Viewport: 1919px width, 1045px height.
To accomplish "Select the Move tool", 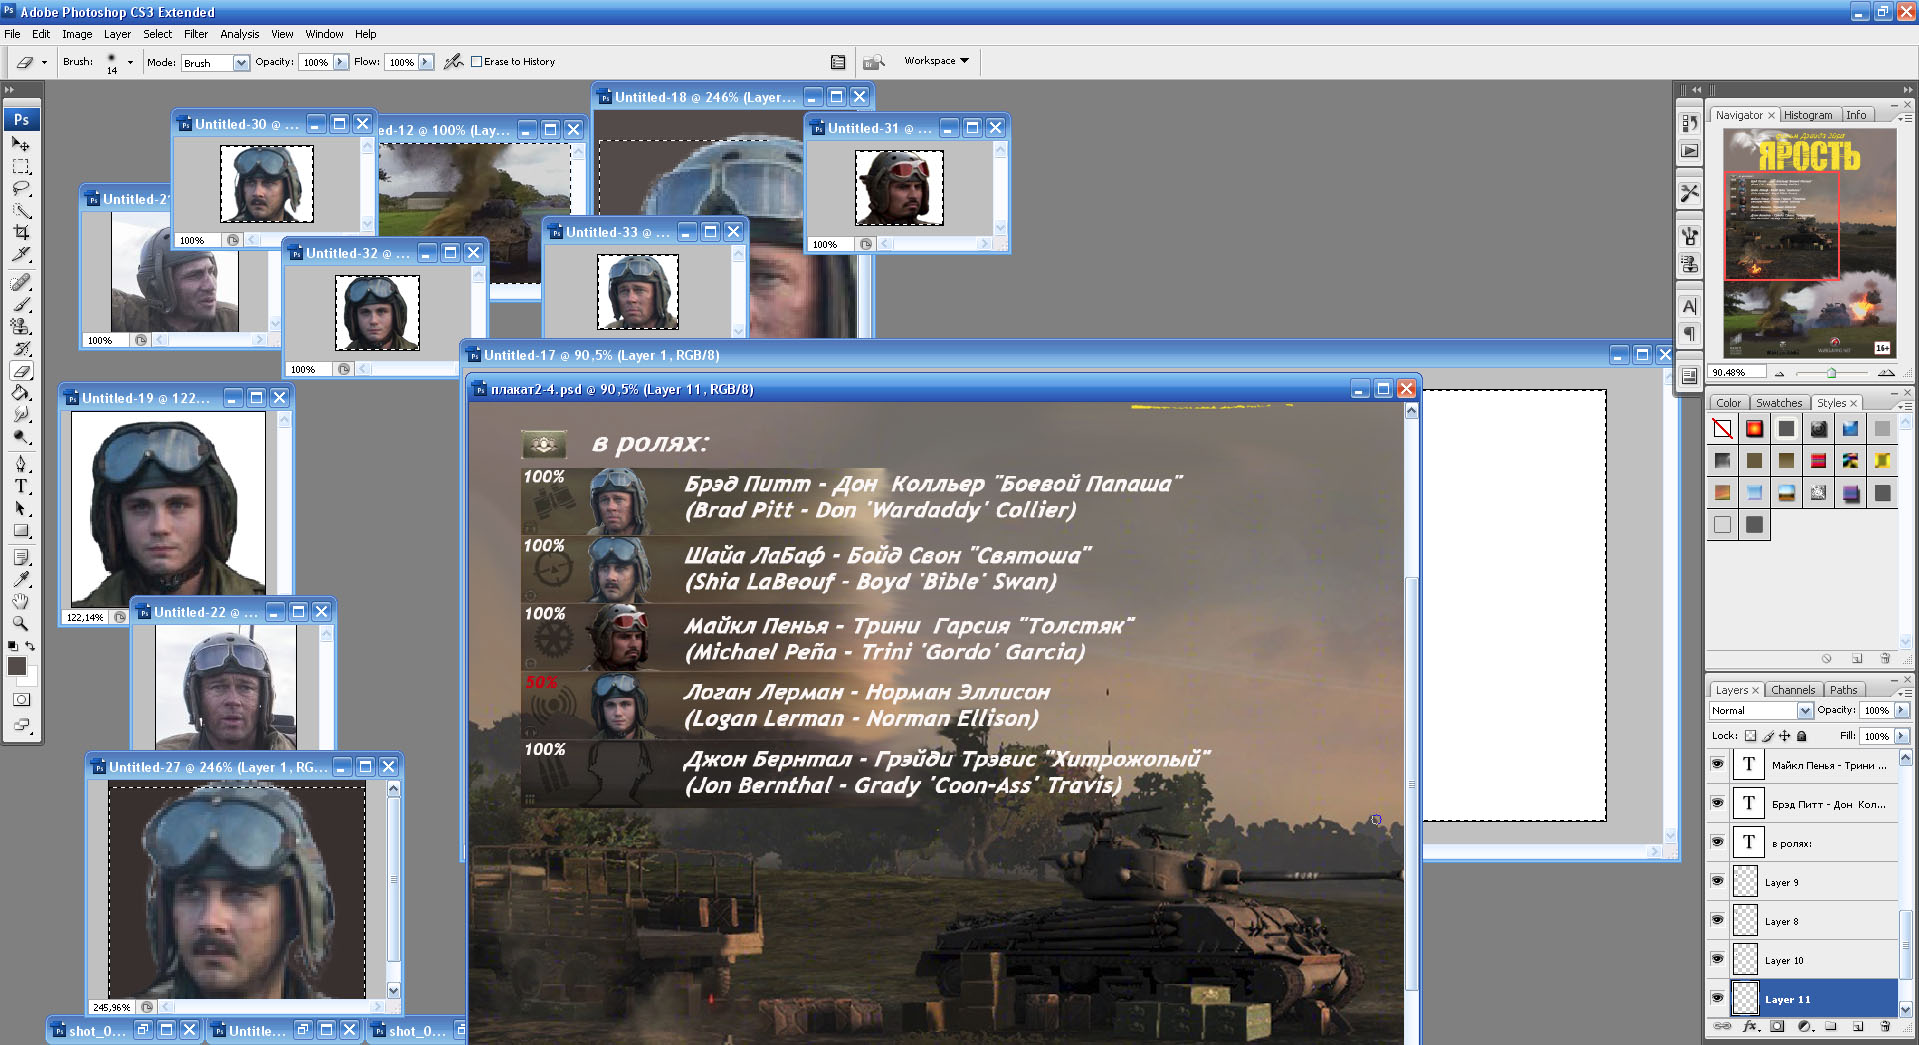I will click(21, 144).
